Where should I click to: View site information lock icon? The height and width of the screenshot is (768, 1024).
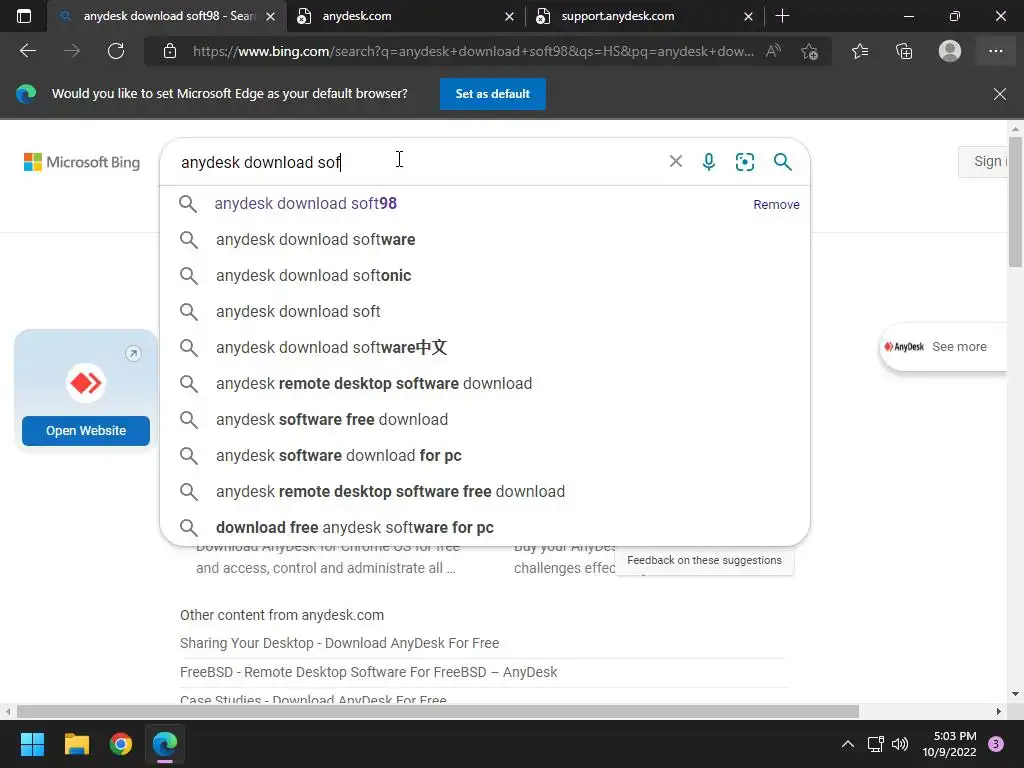[170, 51]
